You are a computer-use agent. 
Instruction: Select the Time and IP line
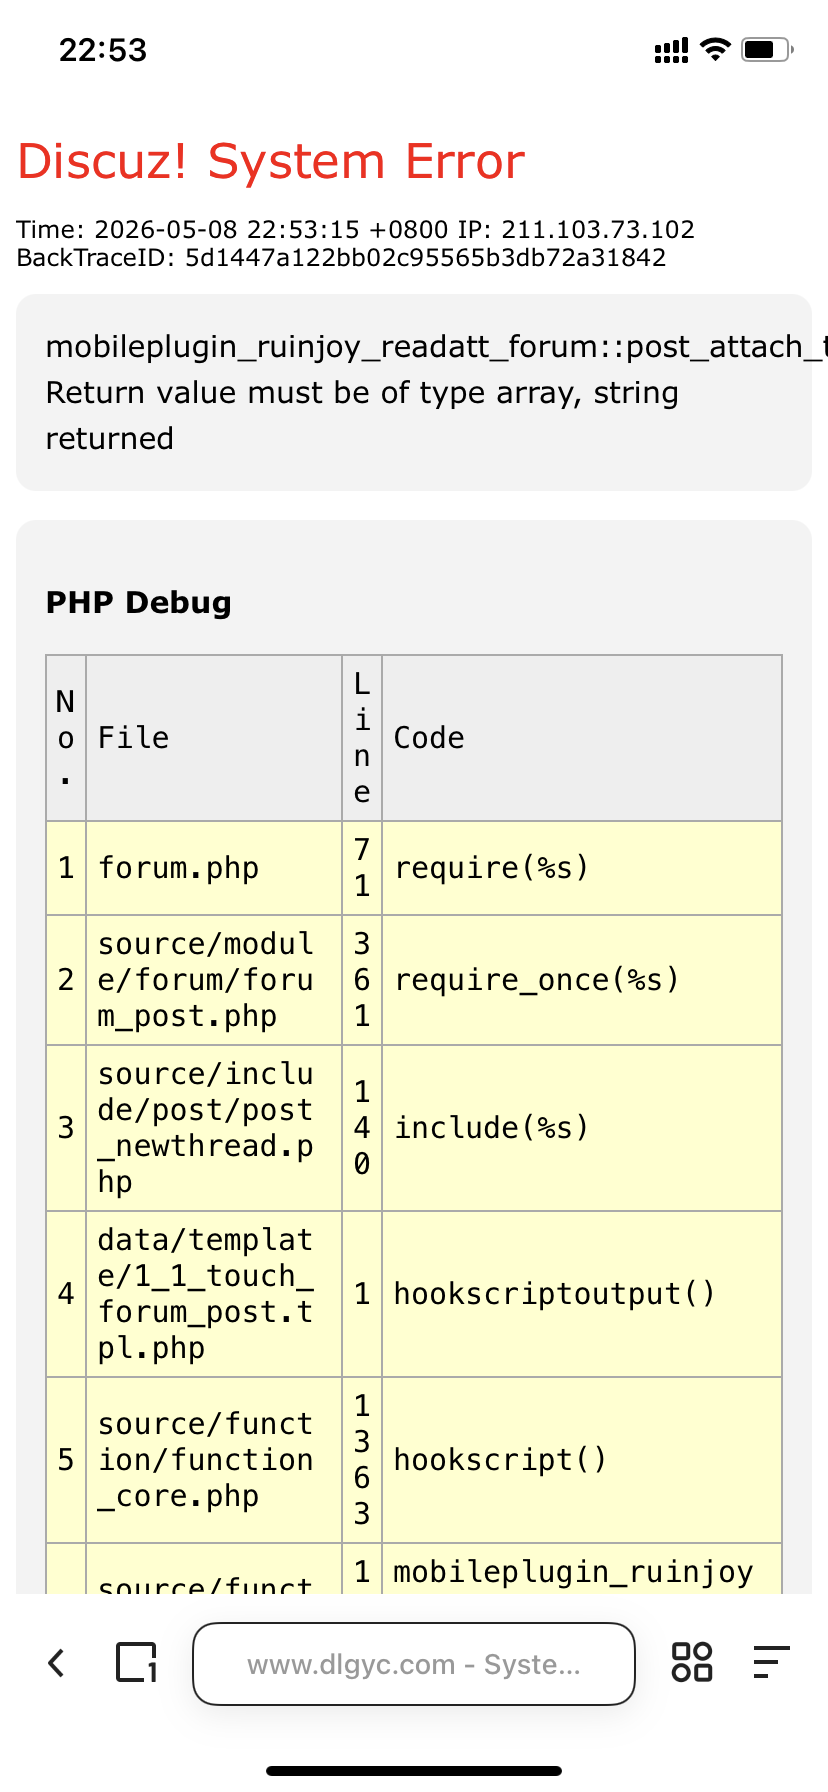pyautogui.click(x=355, y=229)
